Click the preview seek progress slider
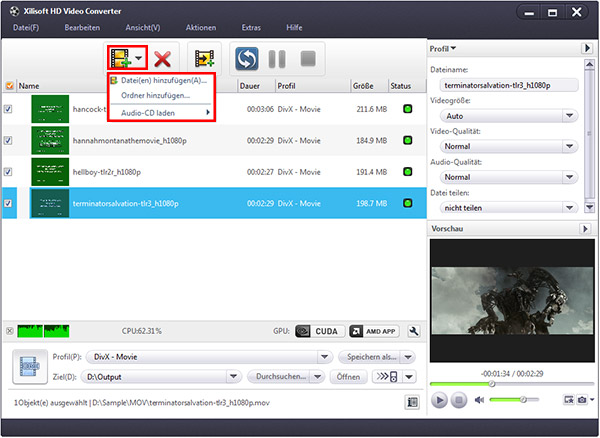600x438 pixels. [512, 384]
